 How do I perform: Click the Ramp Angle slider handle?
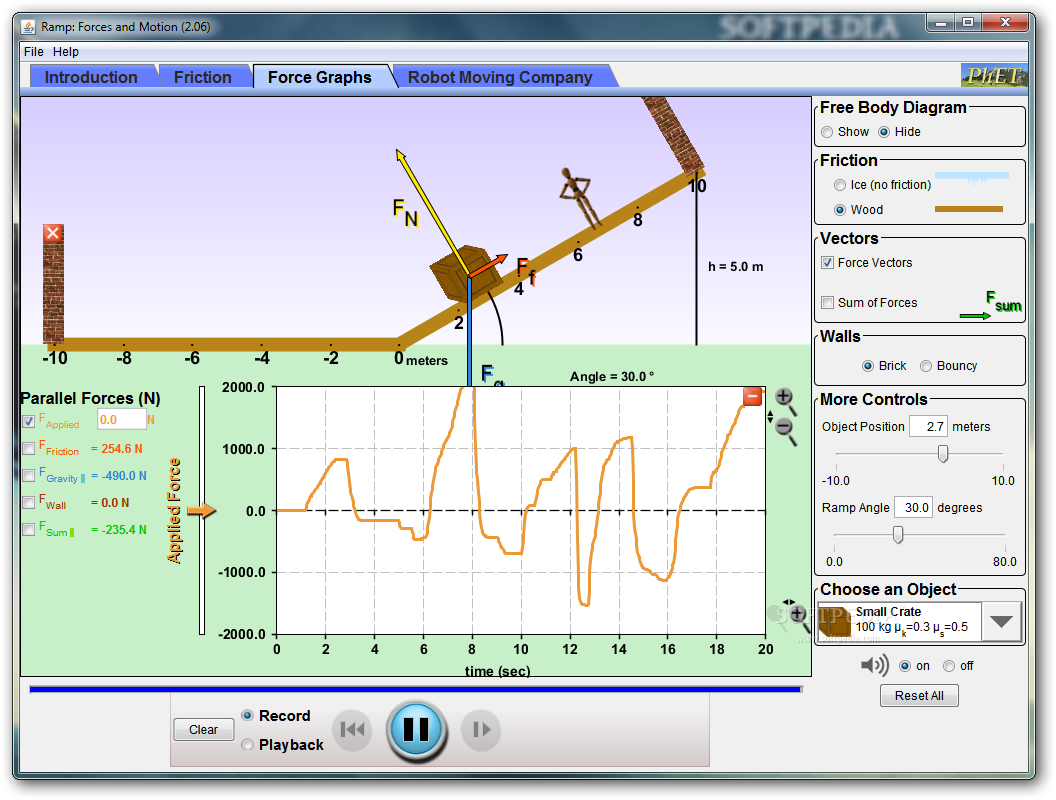tap(898, 535)
